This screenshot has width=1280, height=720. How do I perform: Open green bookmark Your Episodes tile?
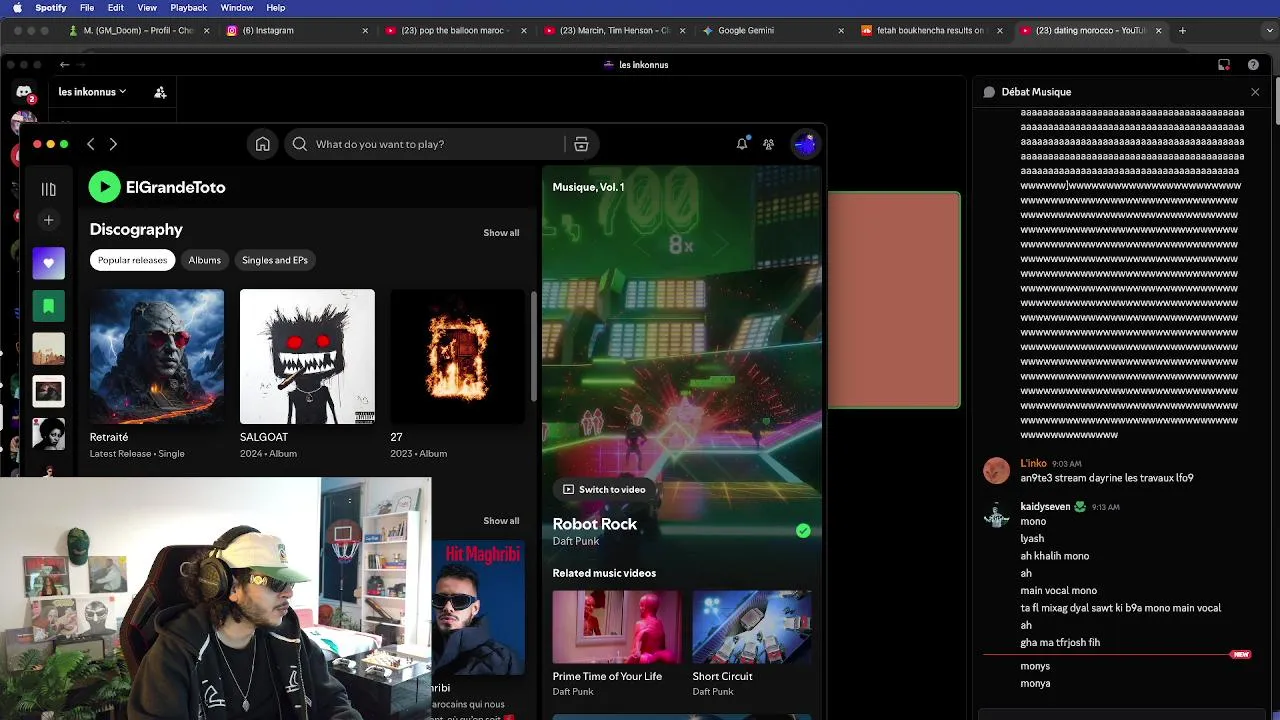point(48,306)
